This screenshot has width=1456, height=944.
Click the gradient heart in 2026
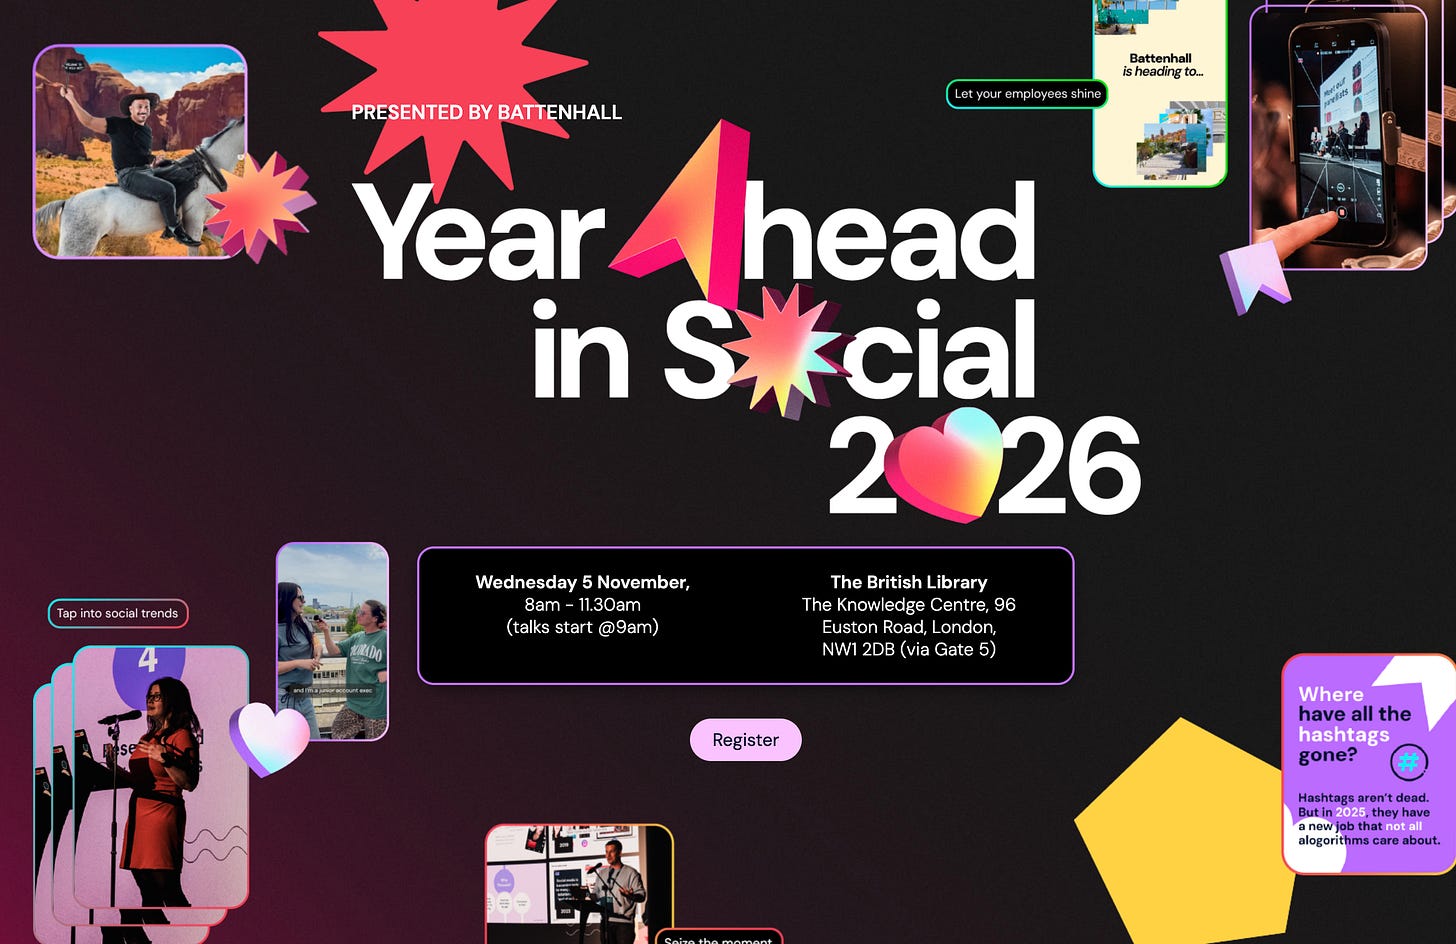(x=944, y=463)
